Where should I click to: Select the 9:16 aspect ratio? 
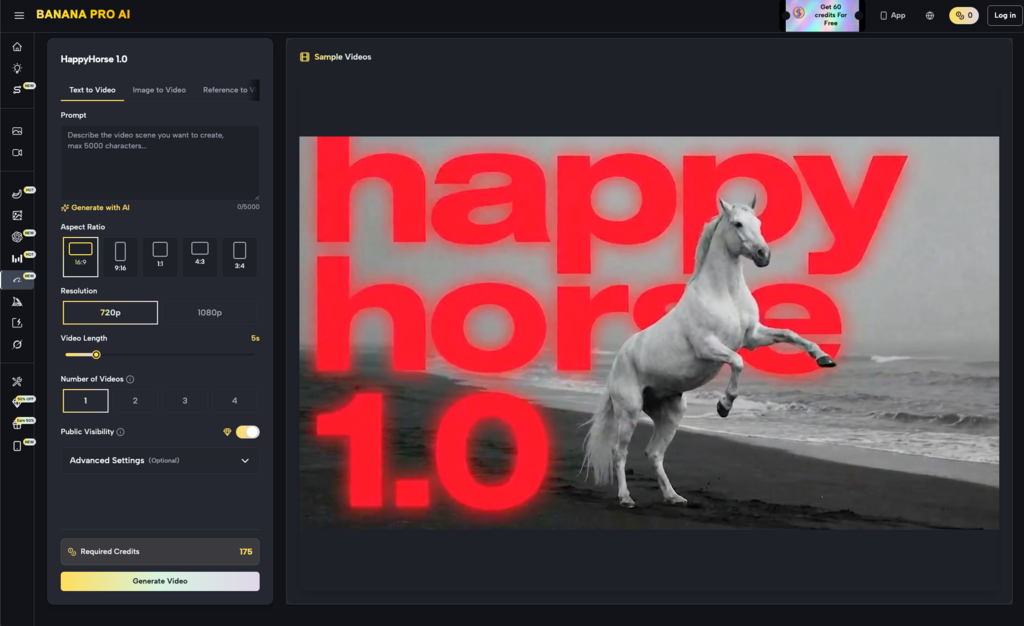click(x=120, y=256)
